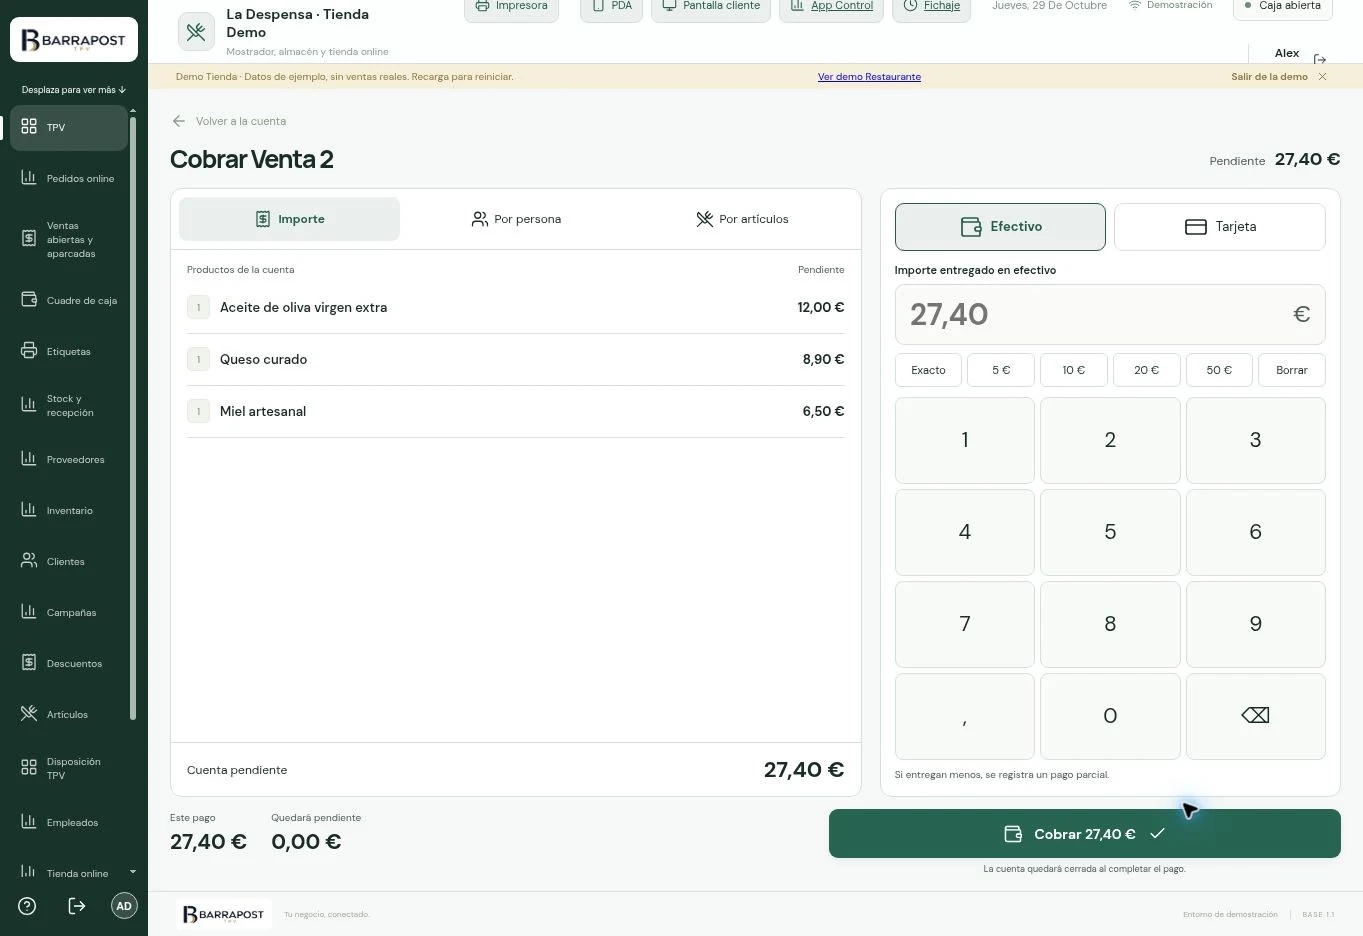
Task: Select Efectivo payment method
Action: (1000, 227)
